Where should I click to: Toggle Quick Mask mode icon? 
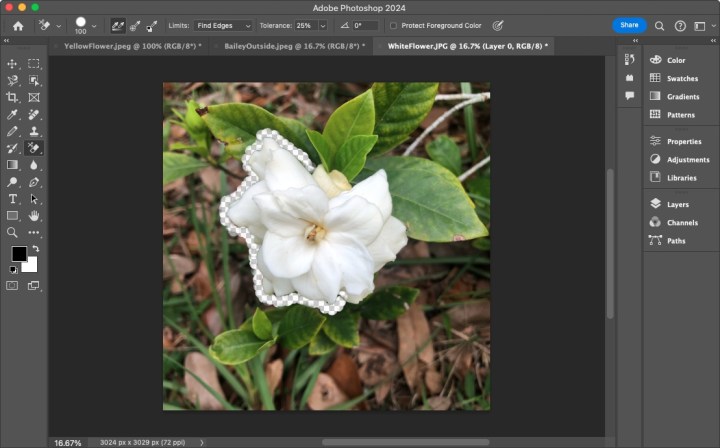(x=13, y=285)
